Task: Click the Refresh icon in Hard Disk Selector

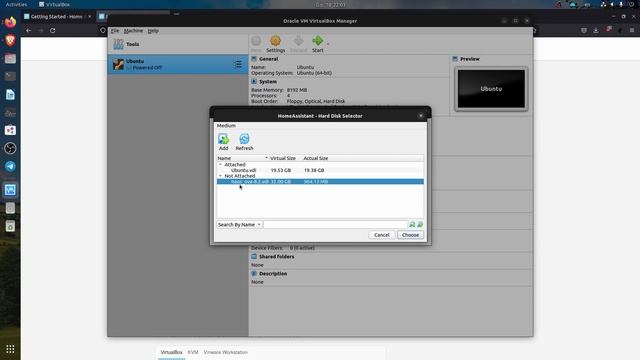Action: (244, 138)
